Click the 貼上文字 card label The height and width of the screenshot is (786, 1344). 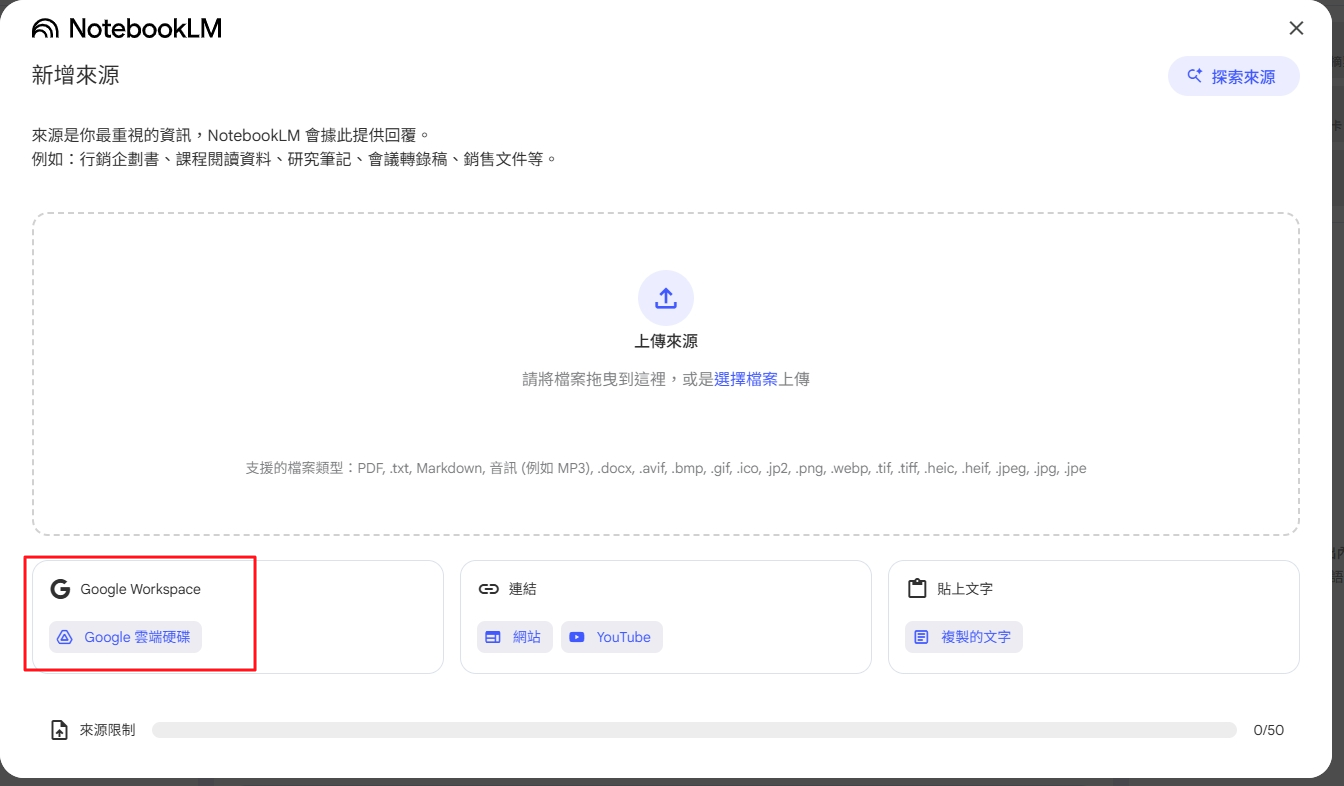965,589
